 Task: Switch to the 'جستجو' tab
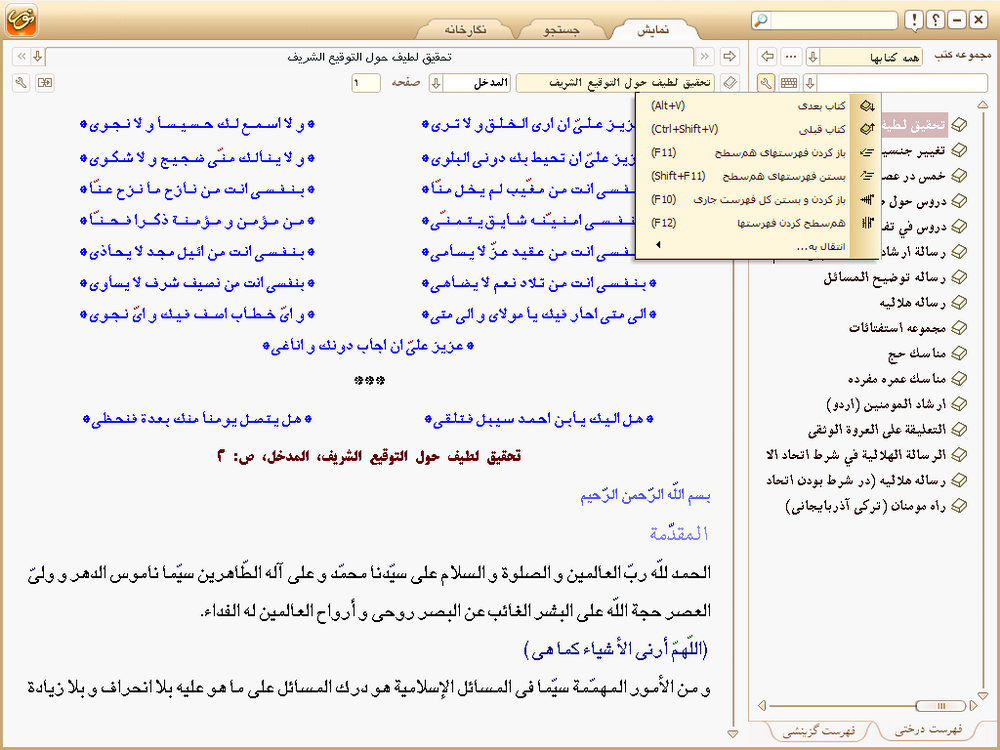pos(561,29)
